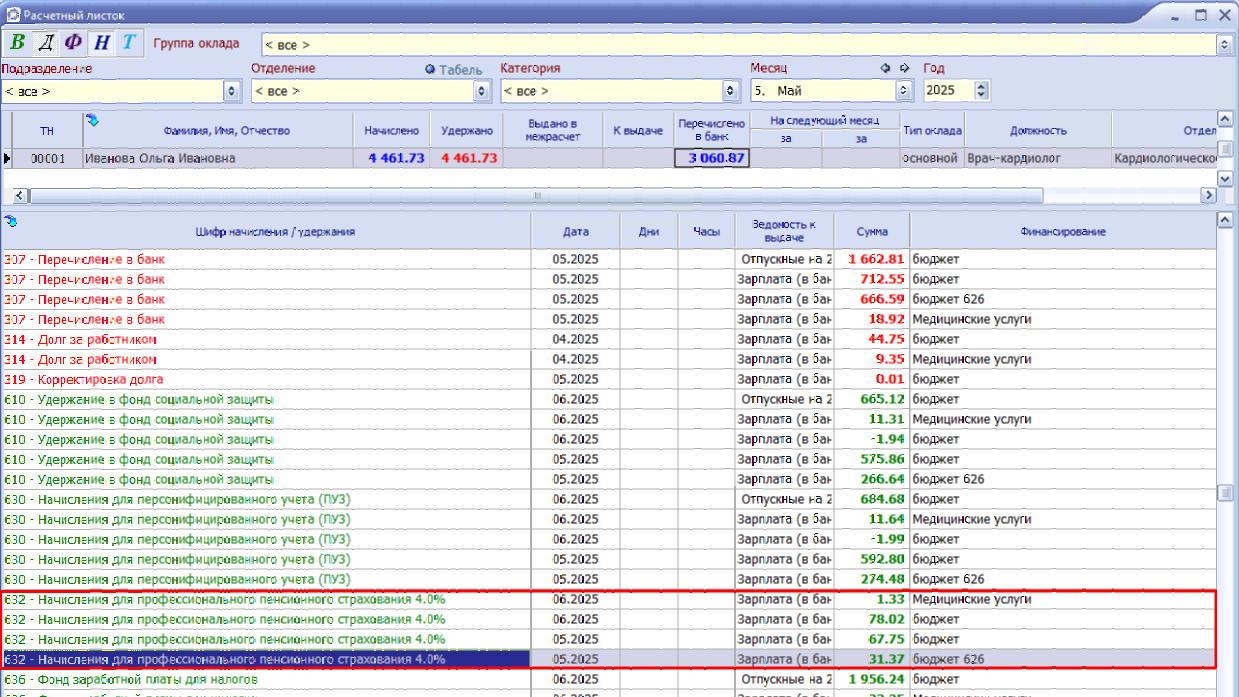Click the icon in the «Фамилия, Имя, Отчество» header
The width and height of the screenshot is (1239, 697).
pos(93,121)
